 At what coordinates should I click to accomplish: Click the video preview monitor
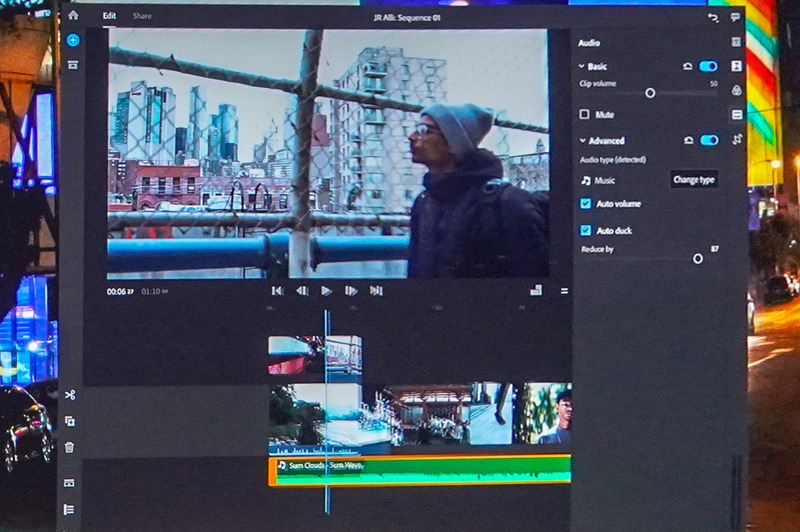(x=328, y=153)
